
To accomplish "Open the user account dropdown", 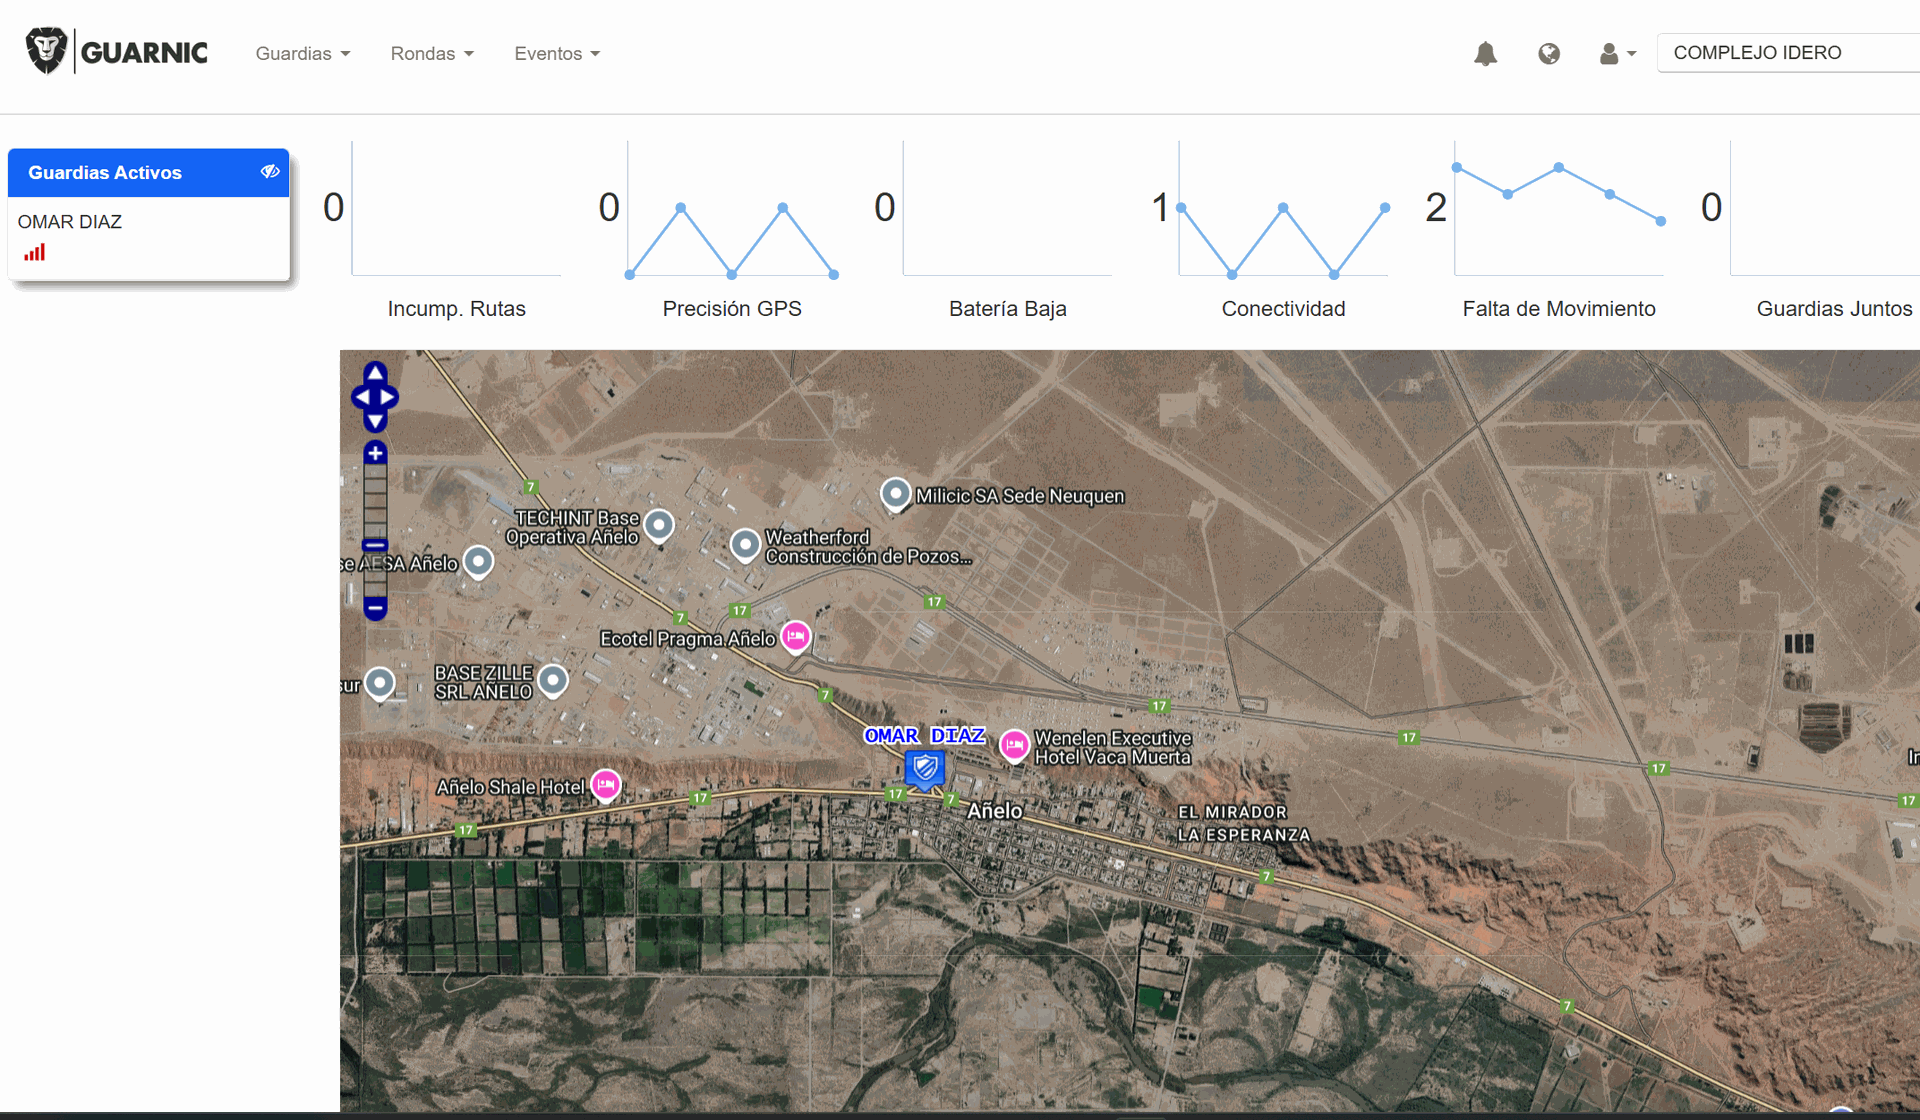I will [x=1616, y=54].
